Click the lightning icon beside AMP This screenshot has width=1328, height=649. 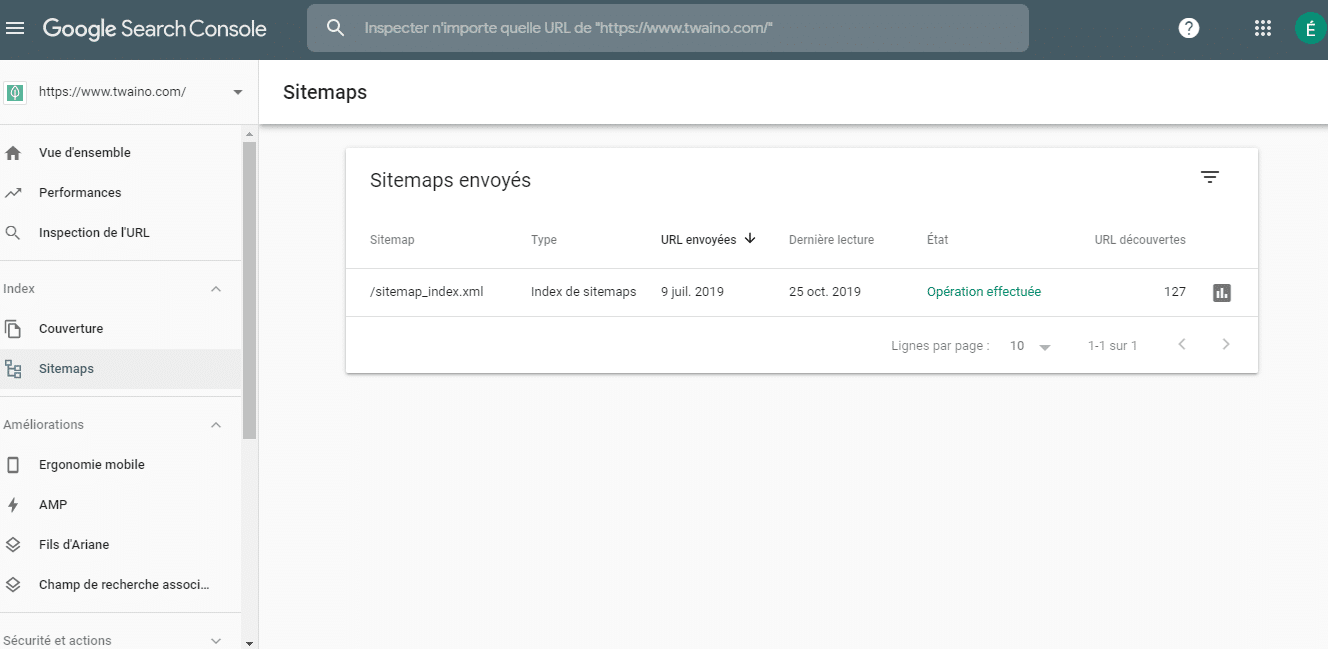tap(13, 505)
